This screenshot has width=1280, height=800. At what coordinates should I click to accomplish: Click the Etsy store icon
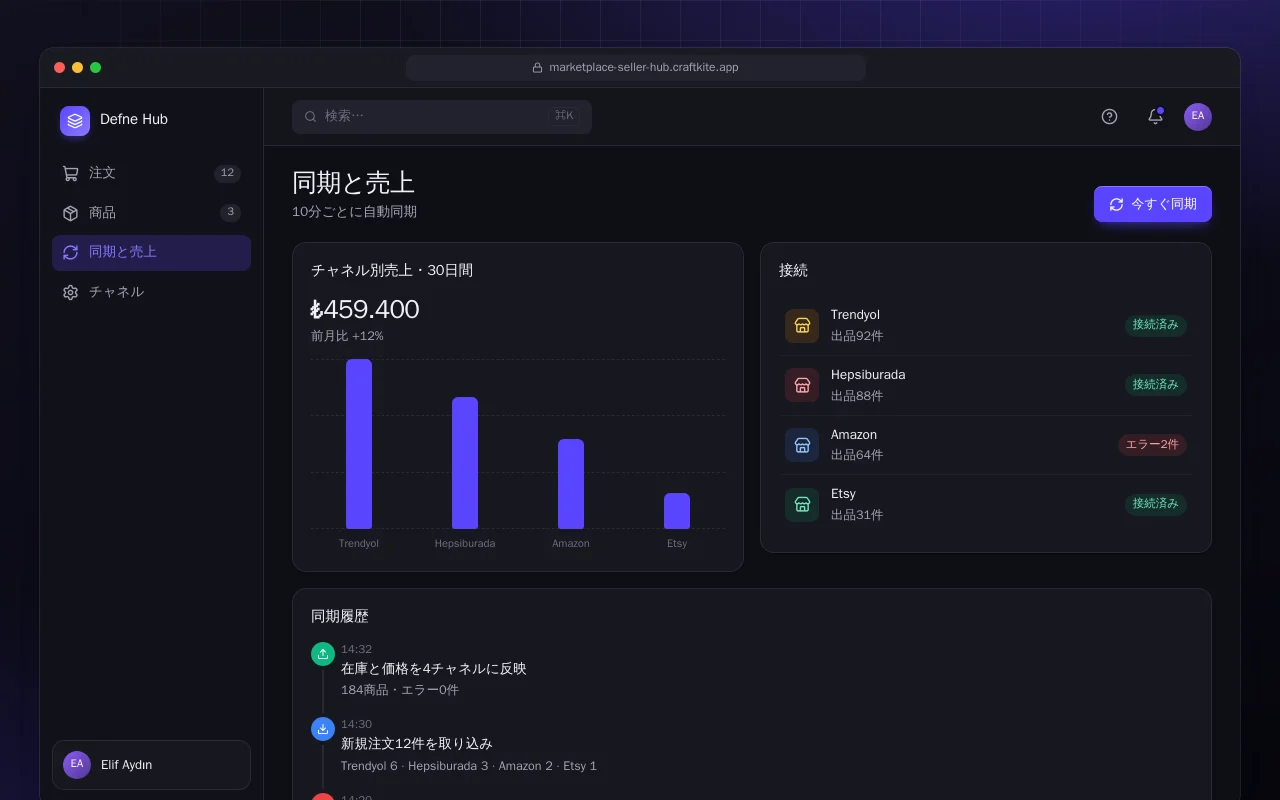pos(802,505)
